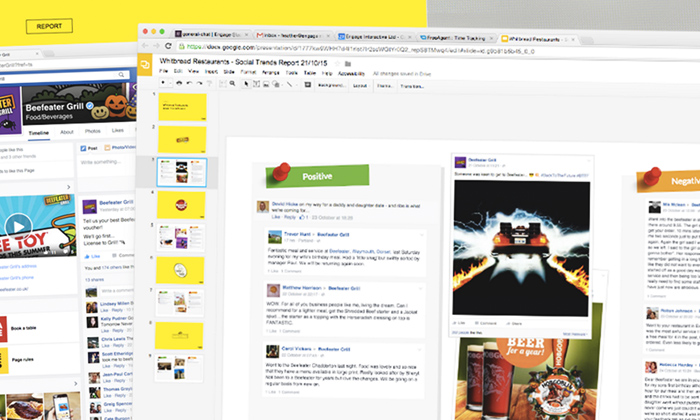
Task: Open the Likes tab on Facebook page
Action: click(x=118, y=130)
